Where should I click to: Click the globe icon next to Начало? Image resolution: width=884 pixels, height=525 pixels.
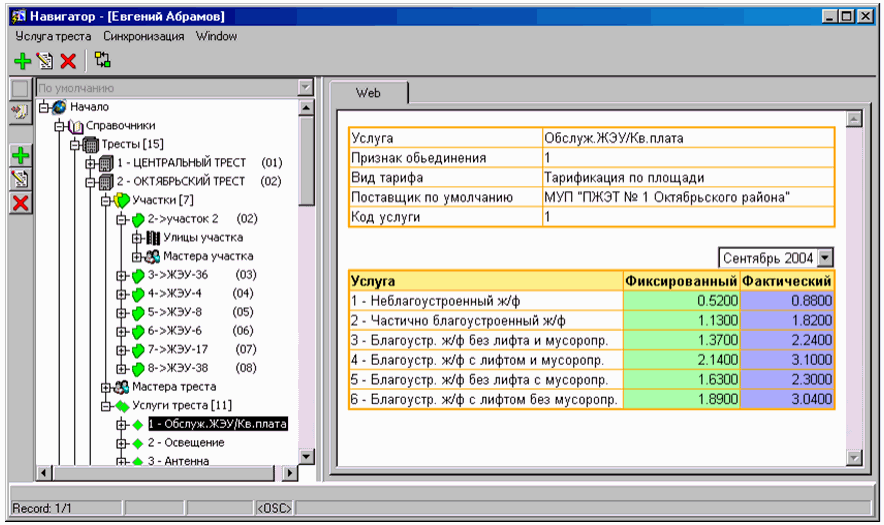(x=59, y=107)
